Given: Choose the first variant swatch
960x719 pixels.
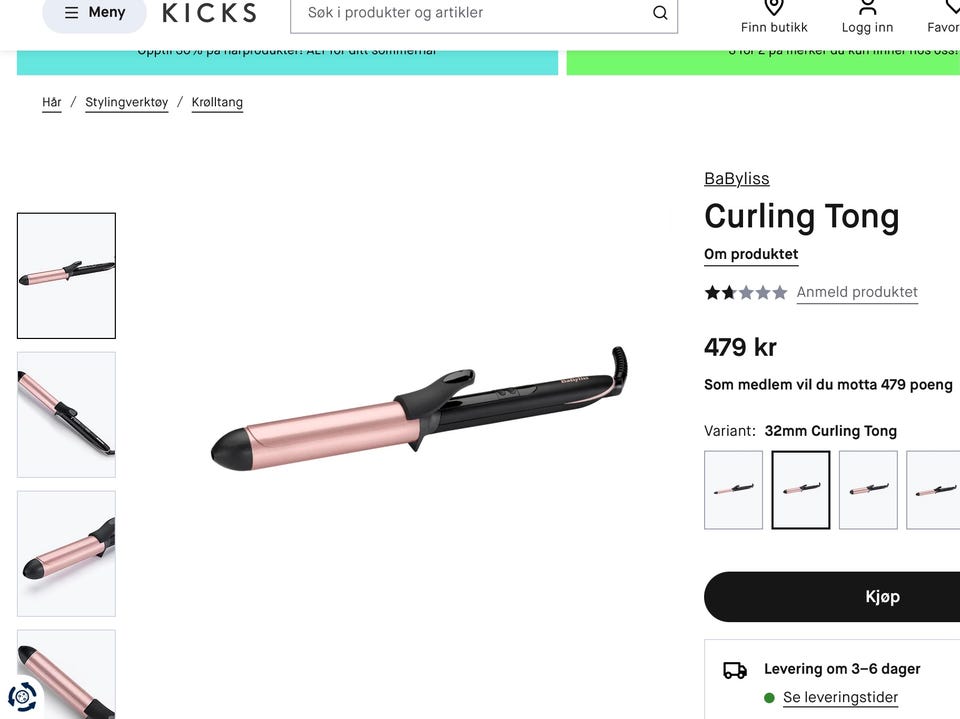Looking at the screenshot, I should 733,490.
